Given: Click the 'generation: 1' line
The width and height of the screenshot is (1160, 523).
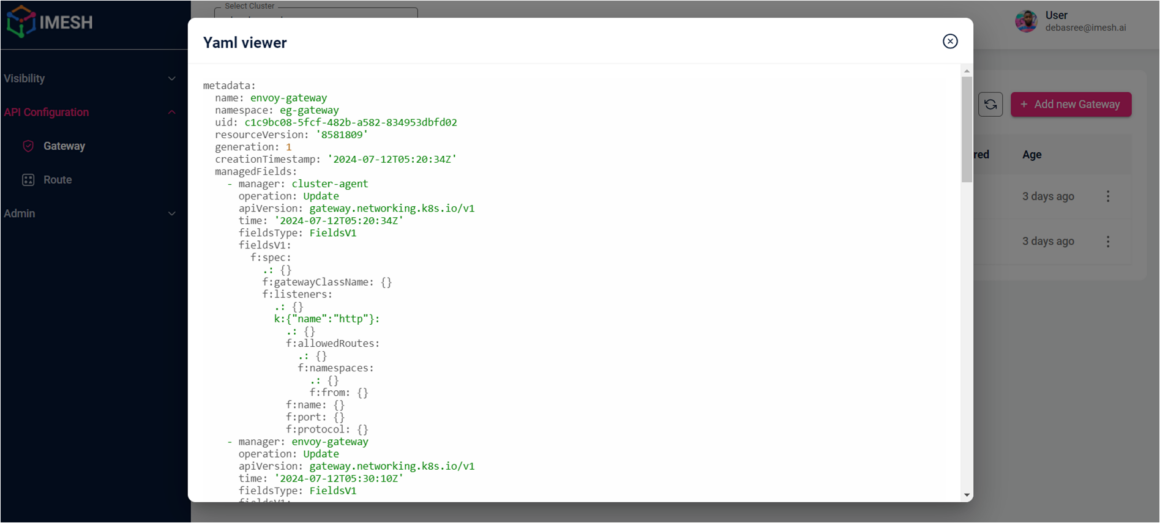Looking at the screenshot, I should 253,146.
